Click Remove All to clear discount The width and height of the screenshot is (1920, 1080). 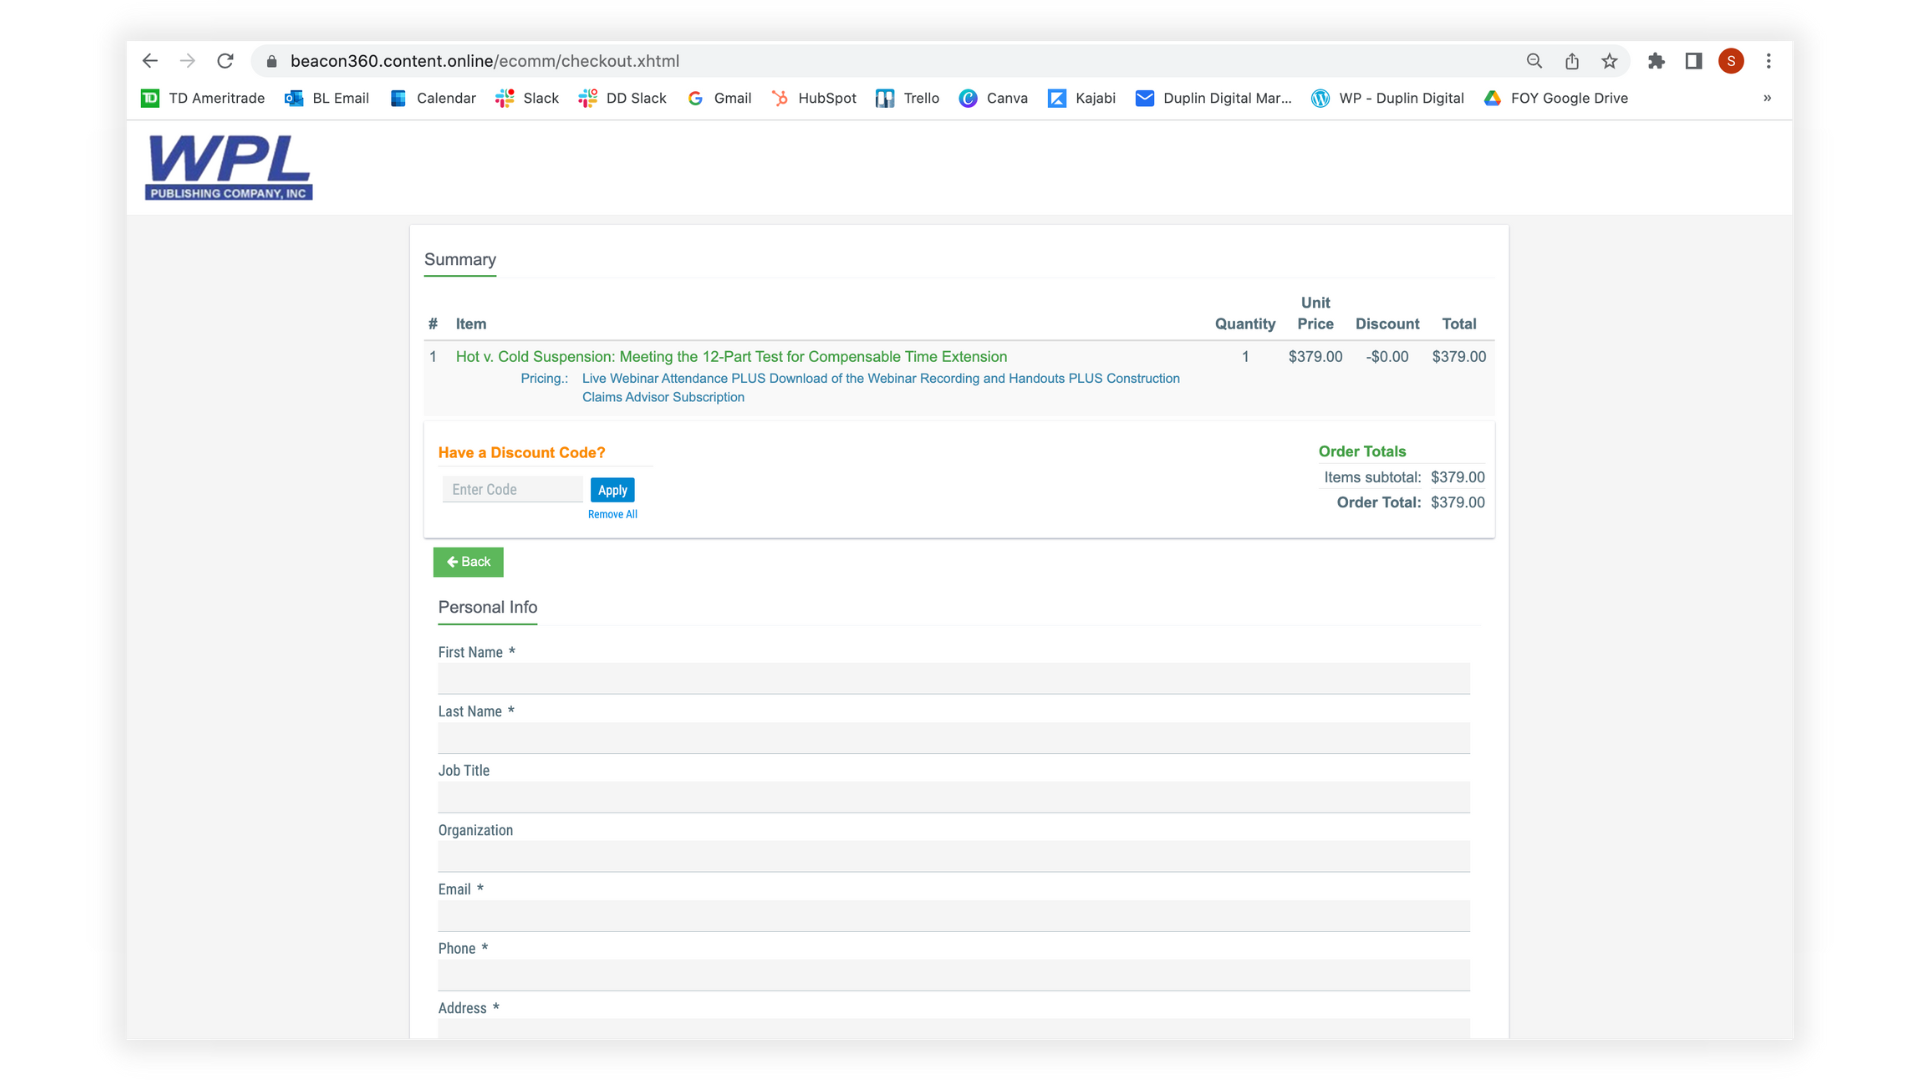(x=612, y=514)
